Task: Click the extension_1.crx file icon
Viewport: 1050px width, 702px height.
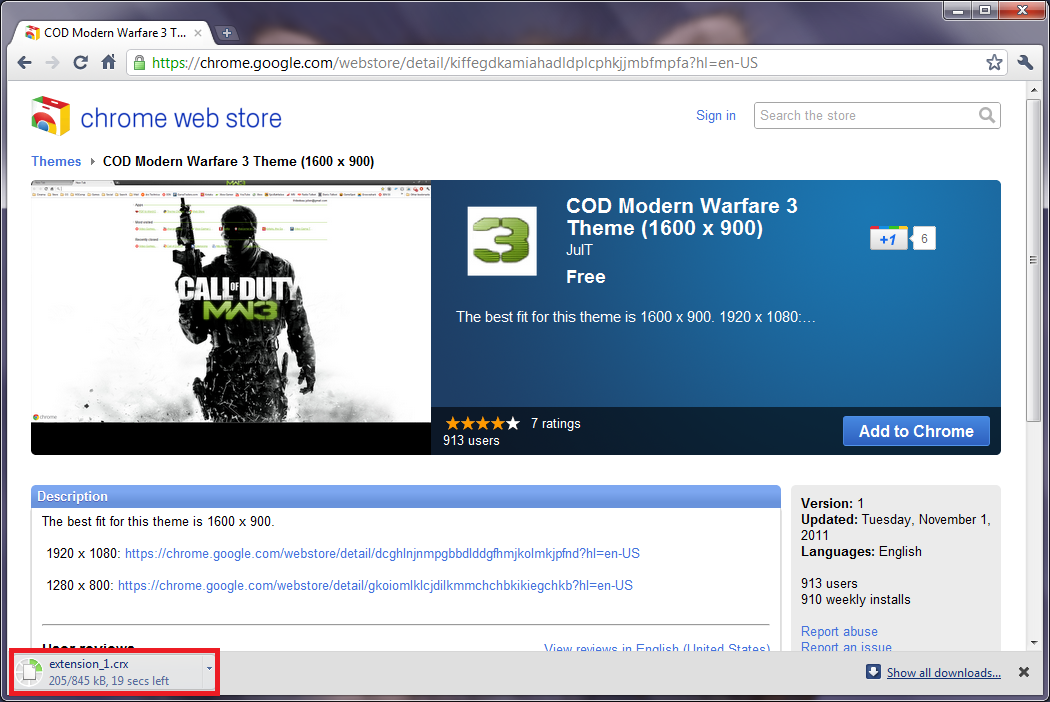Action: (x=29, y=672)
